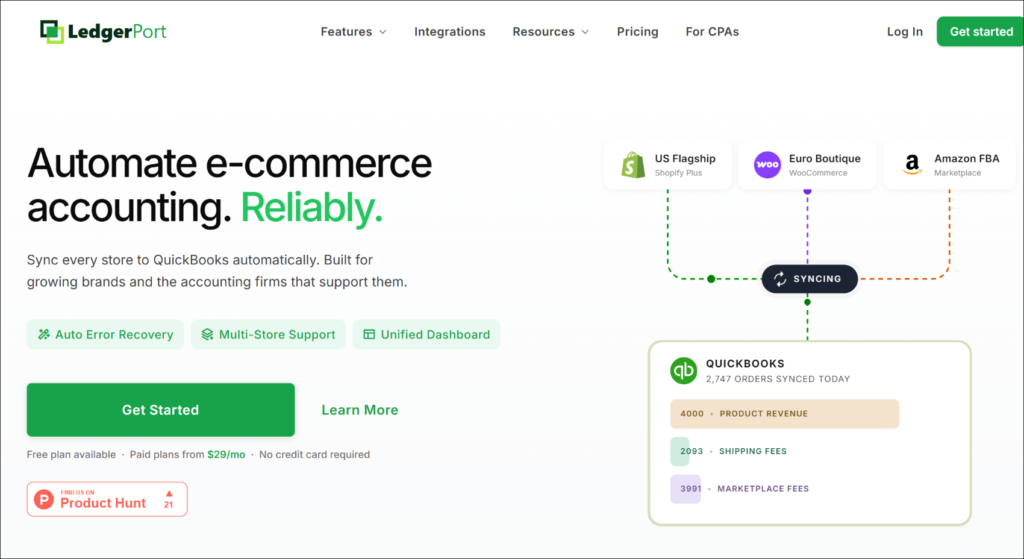1024x559 pixels.
Task: Click the header Get started button
Action: pos(980,31)
